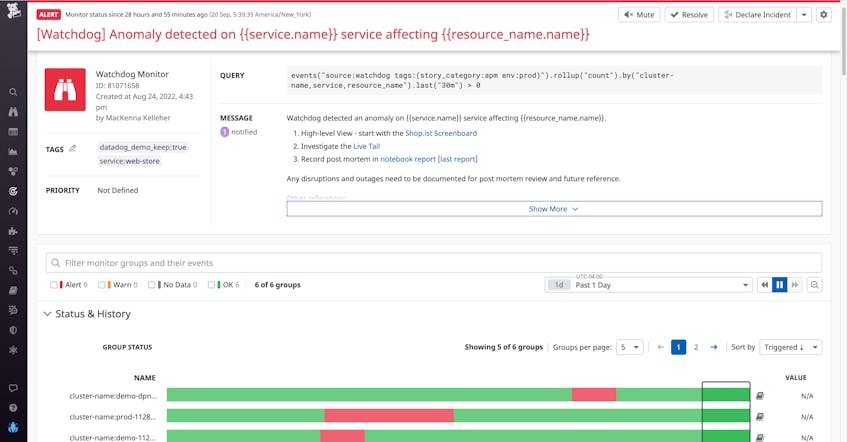This screenshot has width=847, height=442.
Task: Open the Live Tail link
Action: click(x=367, y=146)
